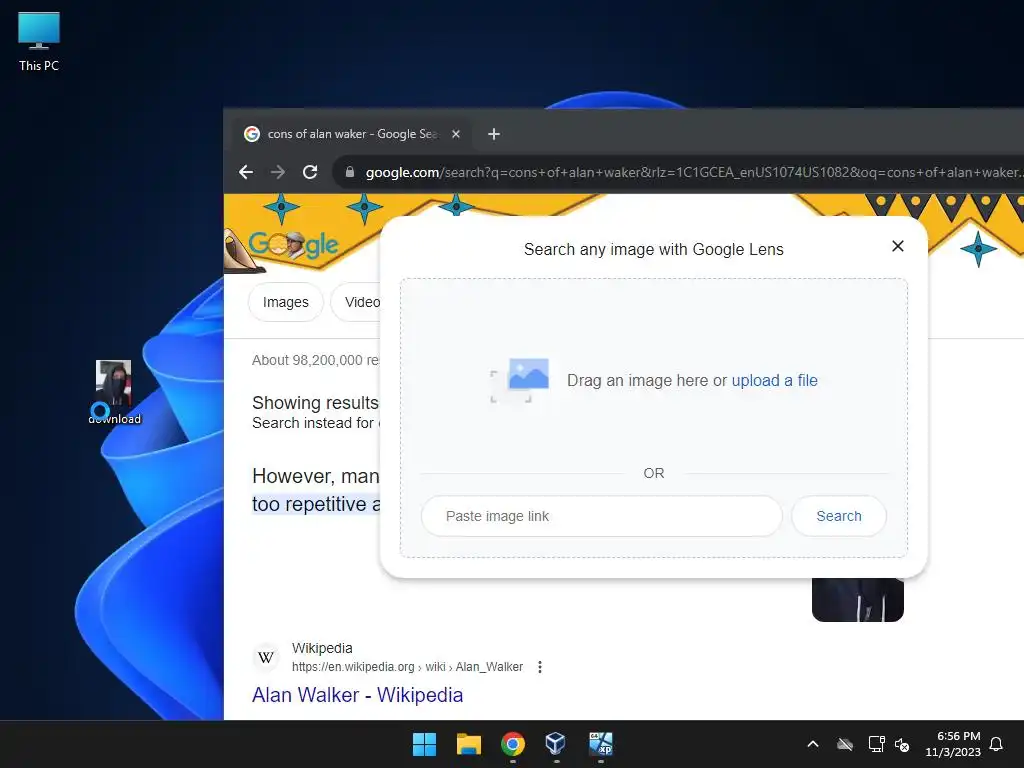Click the Alan Walker image thumbnail
Image resolution: width=1024 pixels, height=768 pixels.
pyautogui.click(x=857, y=600)
